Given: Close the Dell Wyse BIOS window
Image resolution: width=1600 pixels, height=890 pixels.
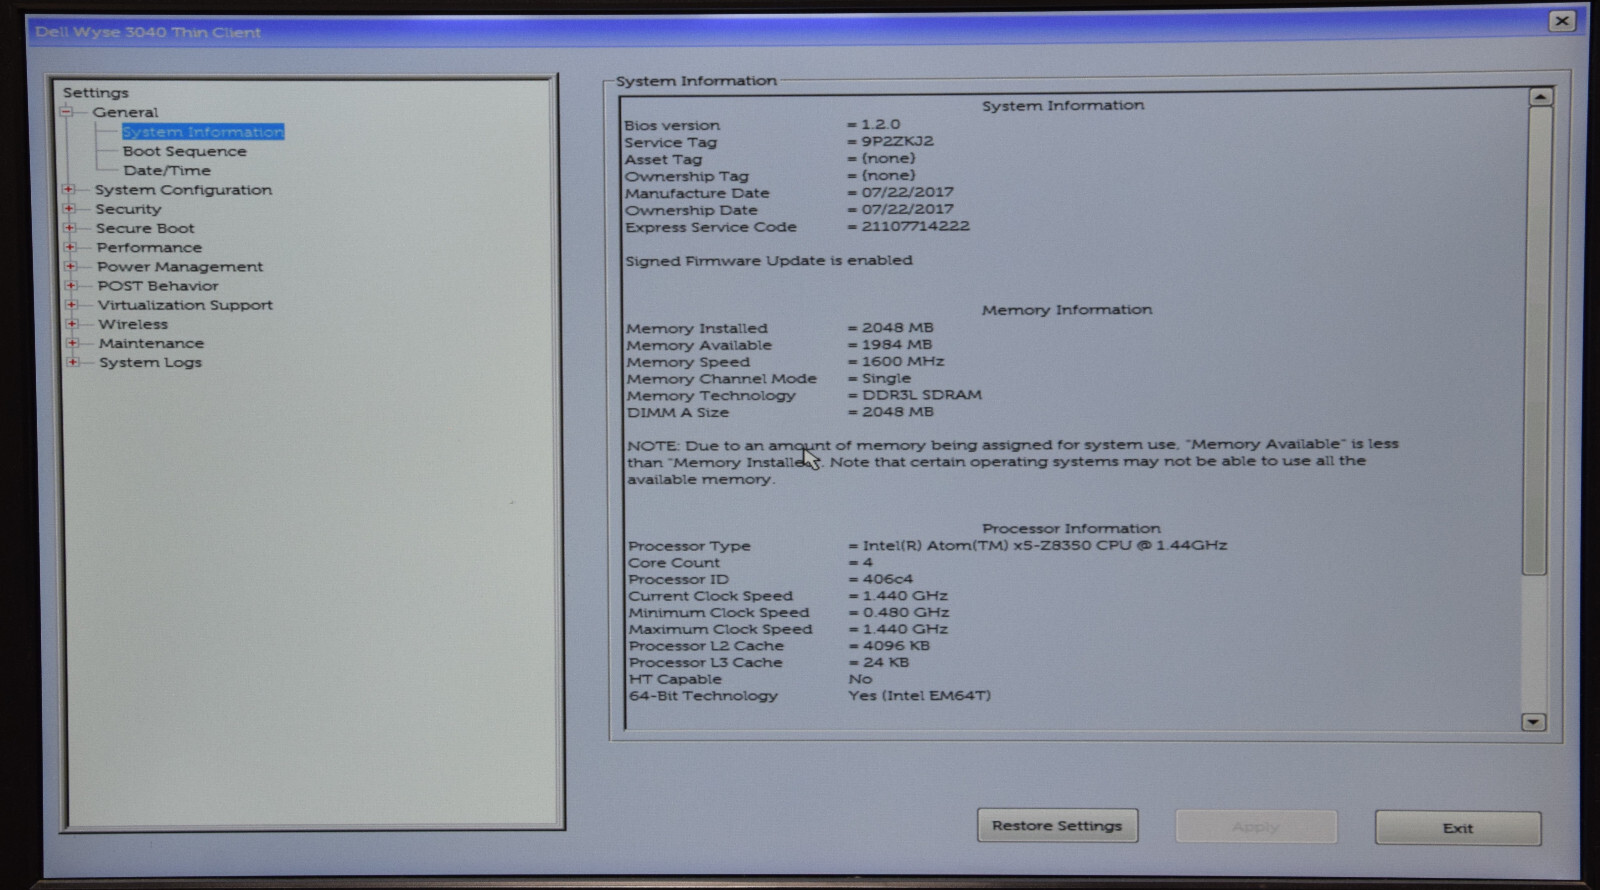Looking at the screenshot, I should click(1562, 21).
